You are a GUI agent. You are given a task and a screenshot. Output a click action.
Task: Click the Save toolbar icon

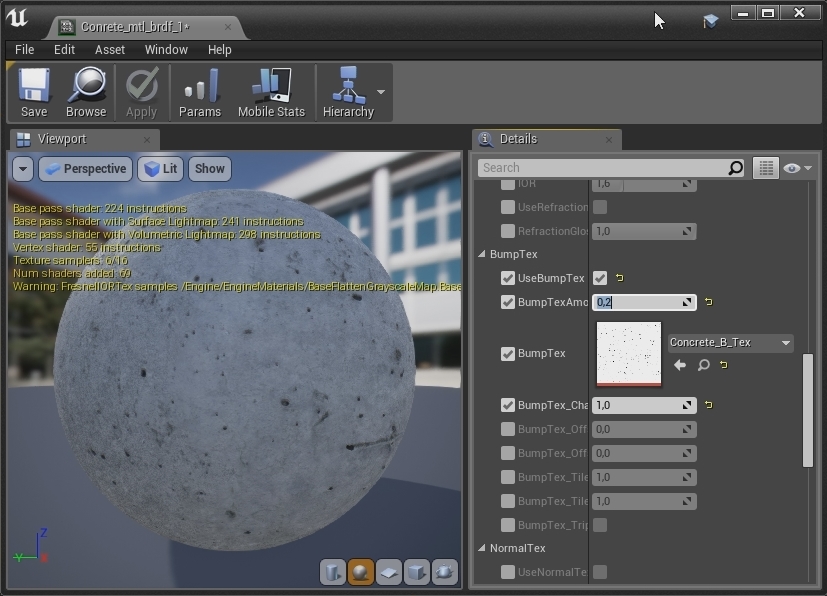pyautogui.click(x=34, y=92)
